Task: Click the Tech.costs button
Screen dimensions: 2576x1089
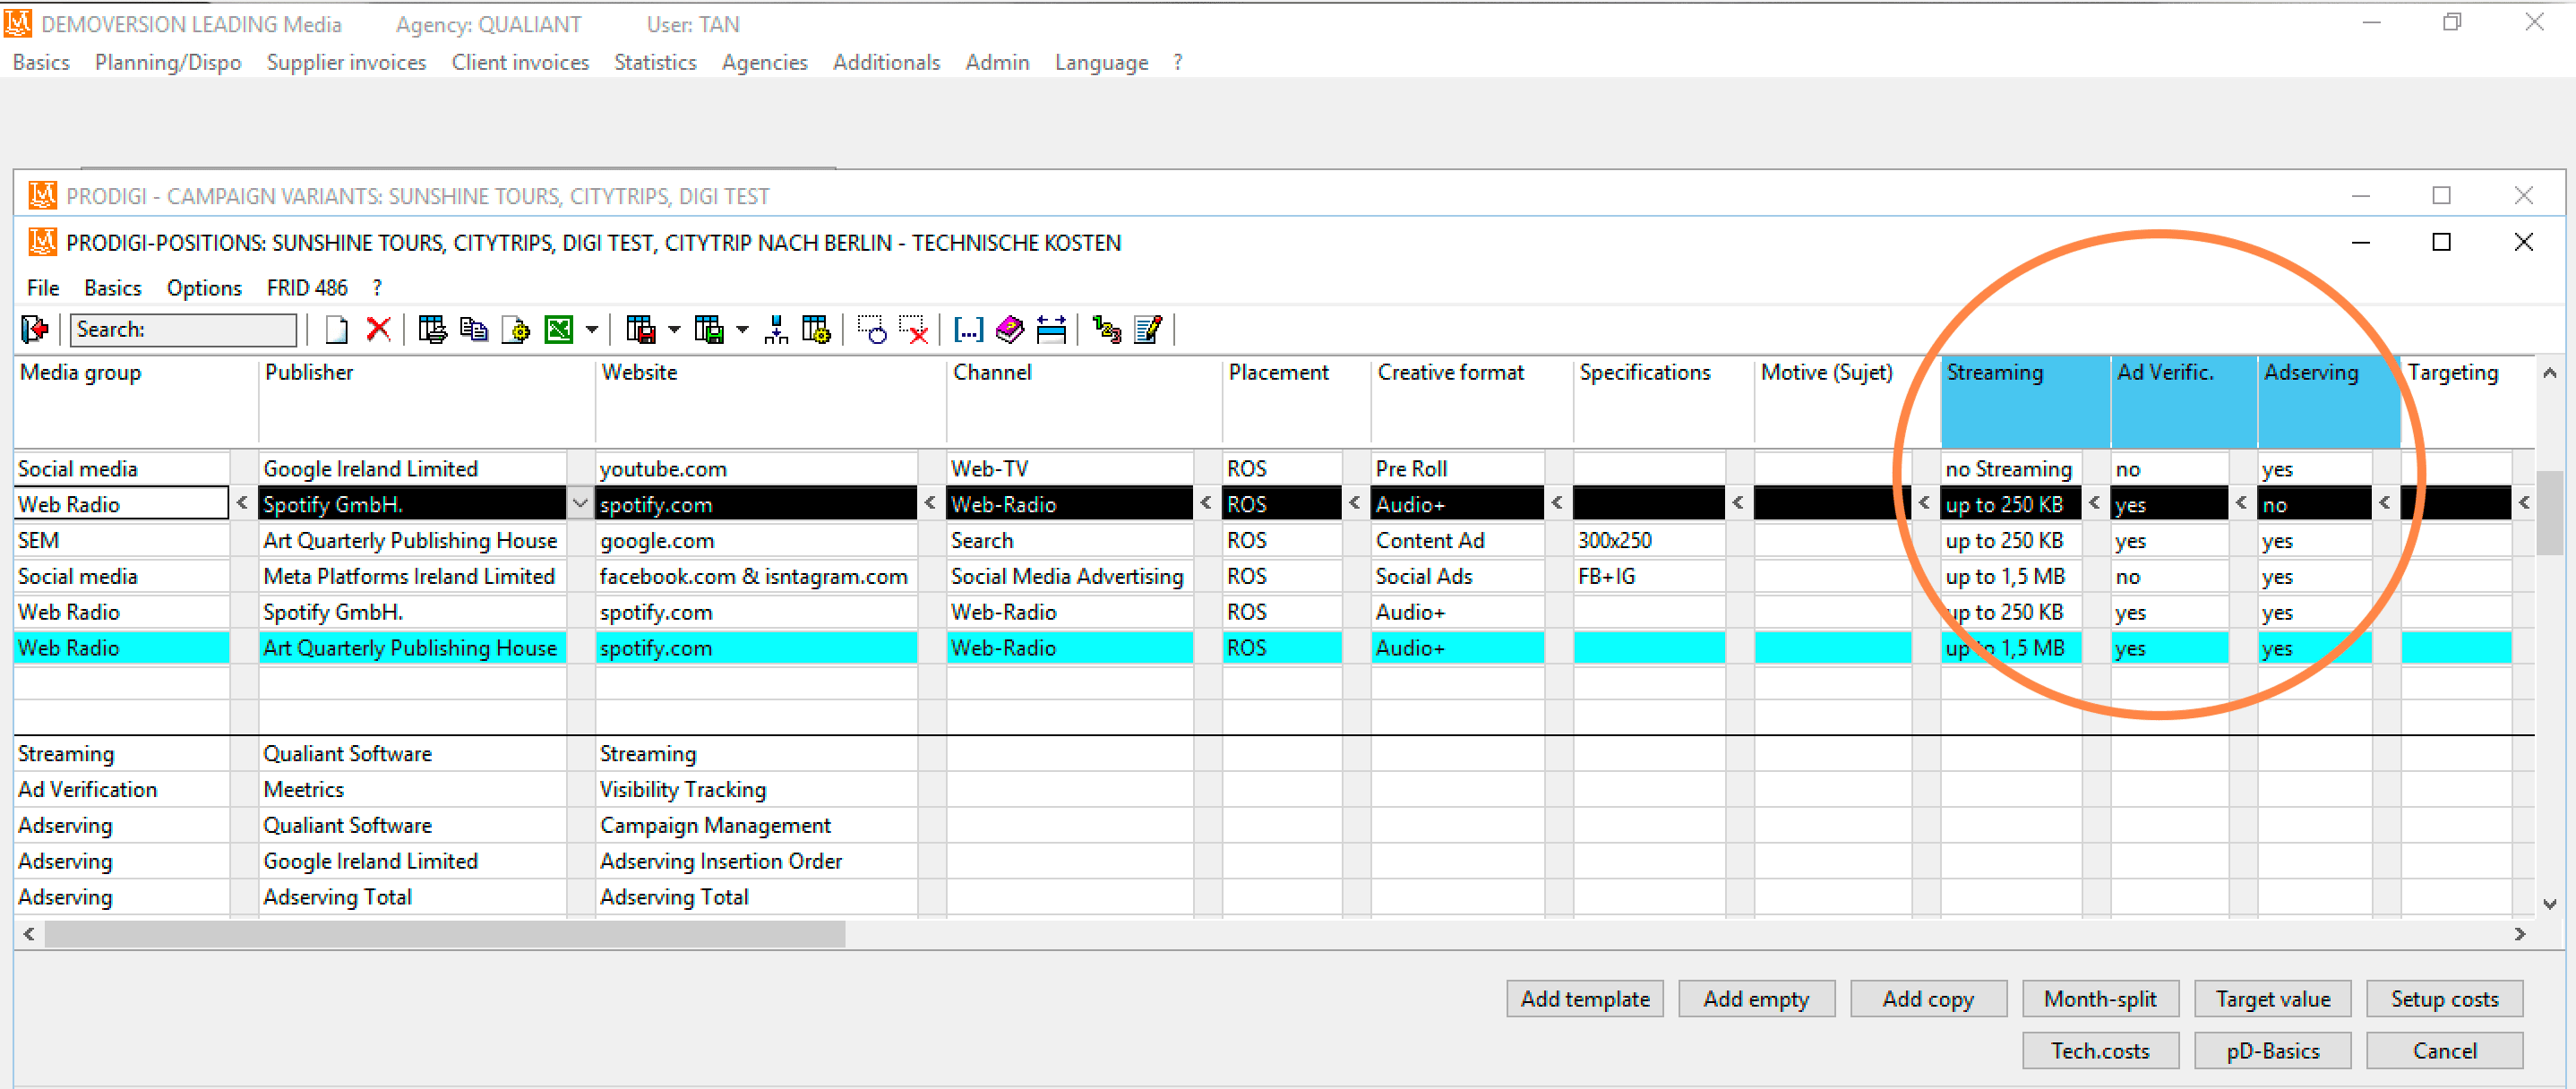Action: click(2100, 1050)
